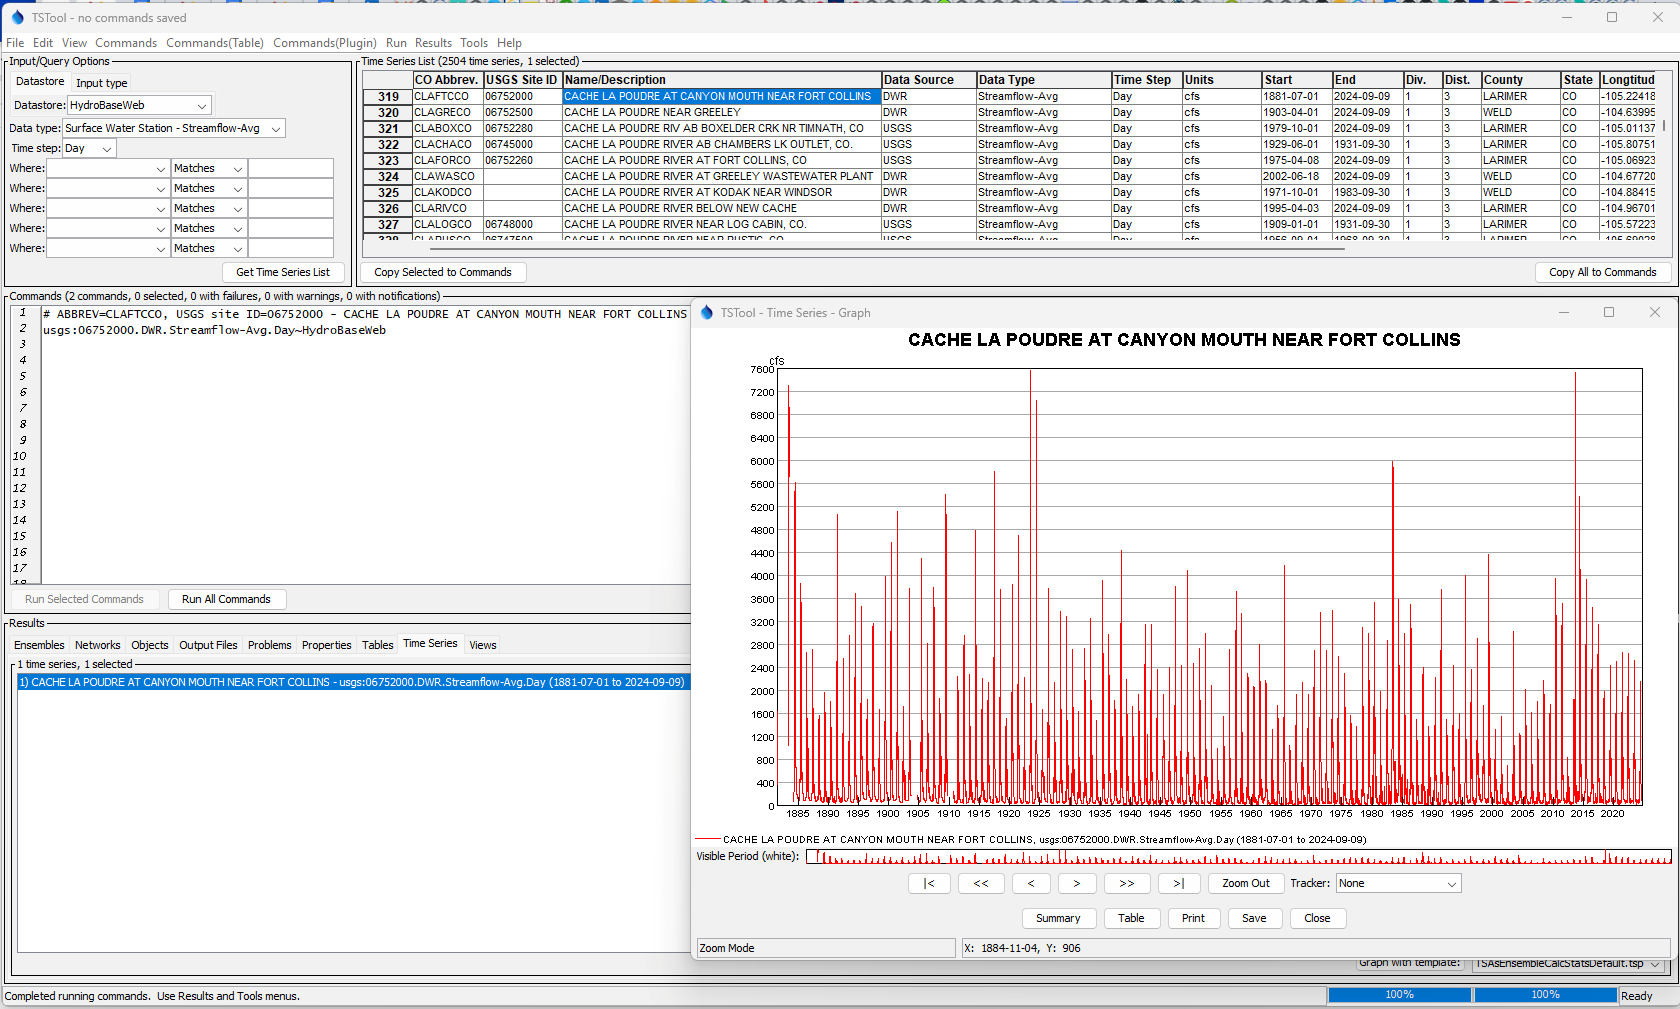Switch to the Problems results tab
Screen dimensions: 1680x1009
[x=270, y=645]
